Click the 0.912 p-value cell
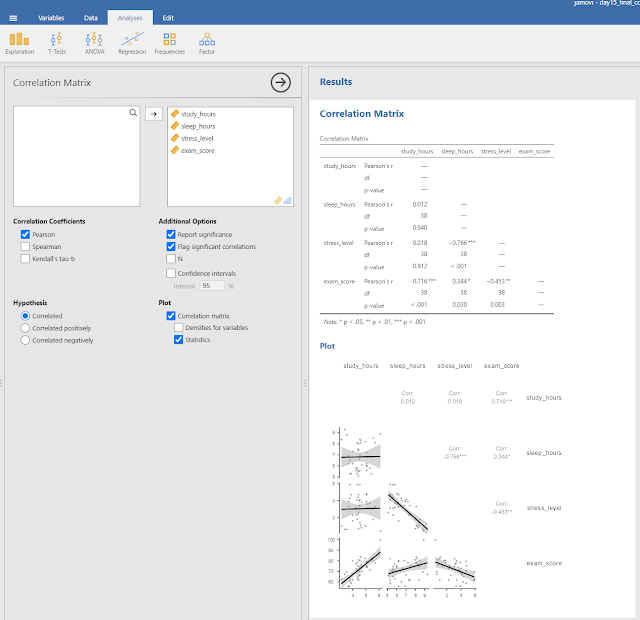This screenshot has height=620, width=640. point(420,266)
